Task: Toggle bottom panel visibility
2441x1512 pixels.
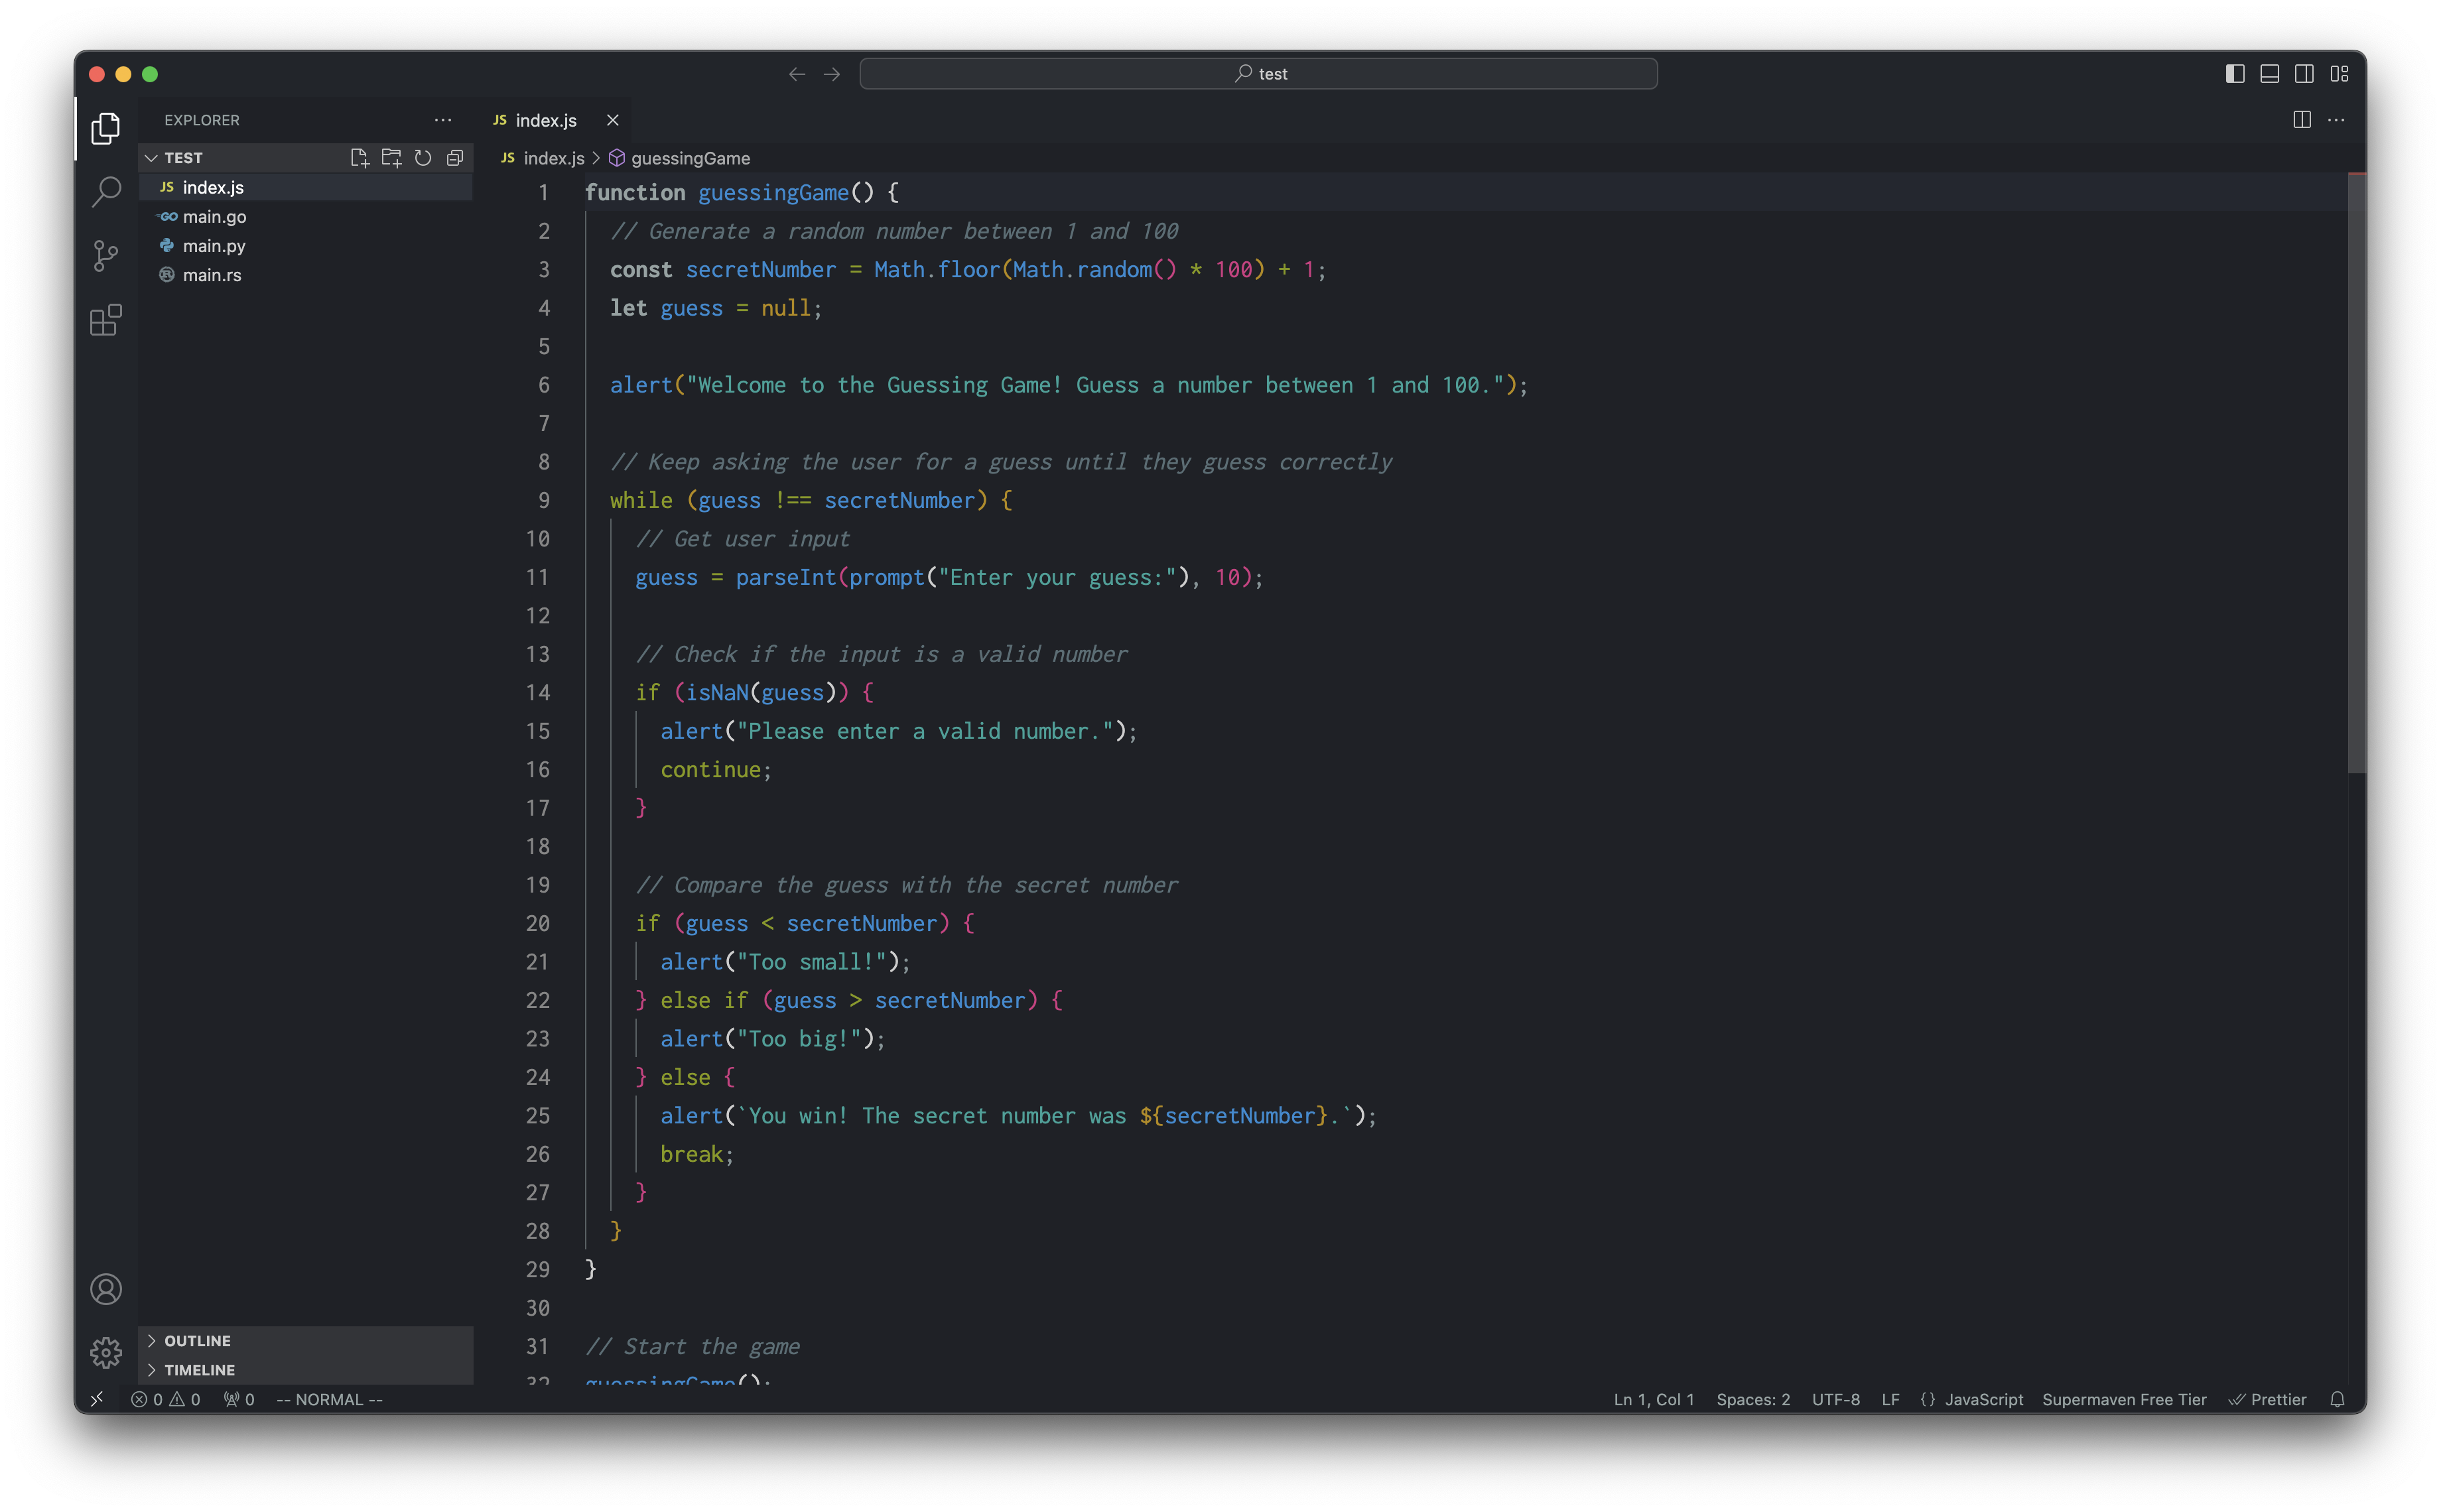Action: click(x=2270, y=74)
